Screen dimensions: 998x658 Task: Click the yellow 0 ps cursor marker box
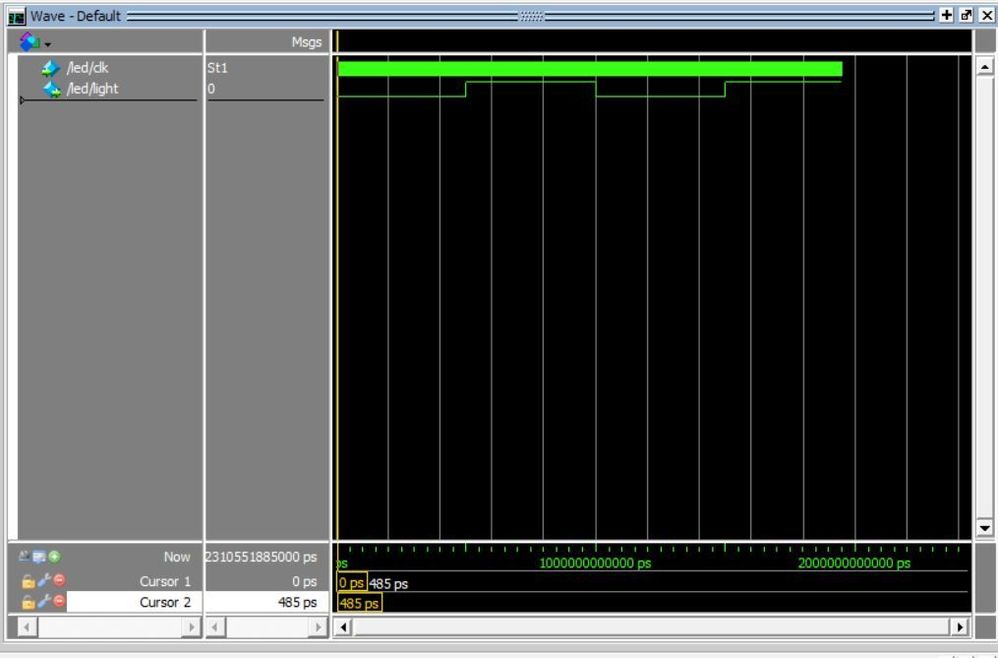352,582
